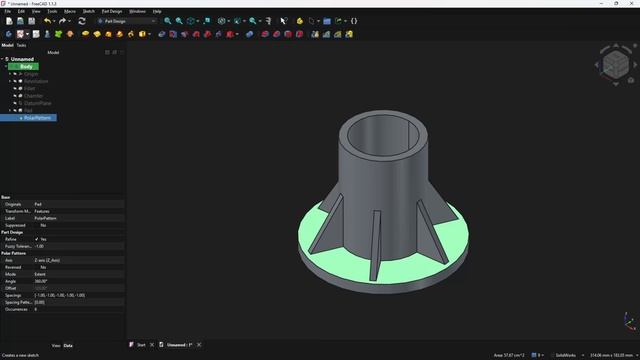Click the Revolution tool icon
This screenshot has height=360, width=640.
[97, 34]
